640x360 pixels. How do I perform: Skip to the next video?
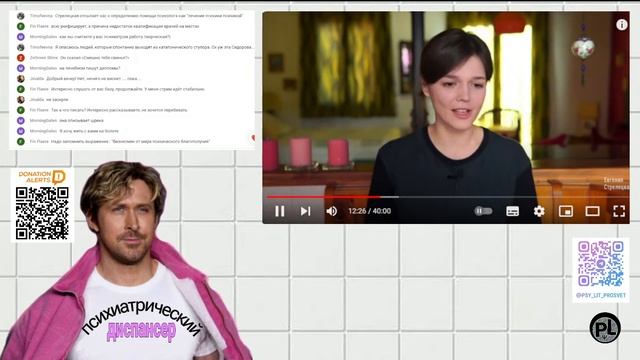click(306, 211)
